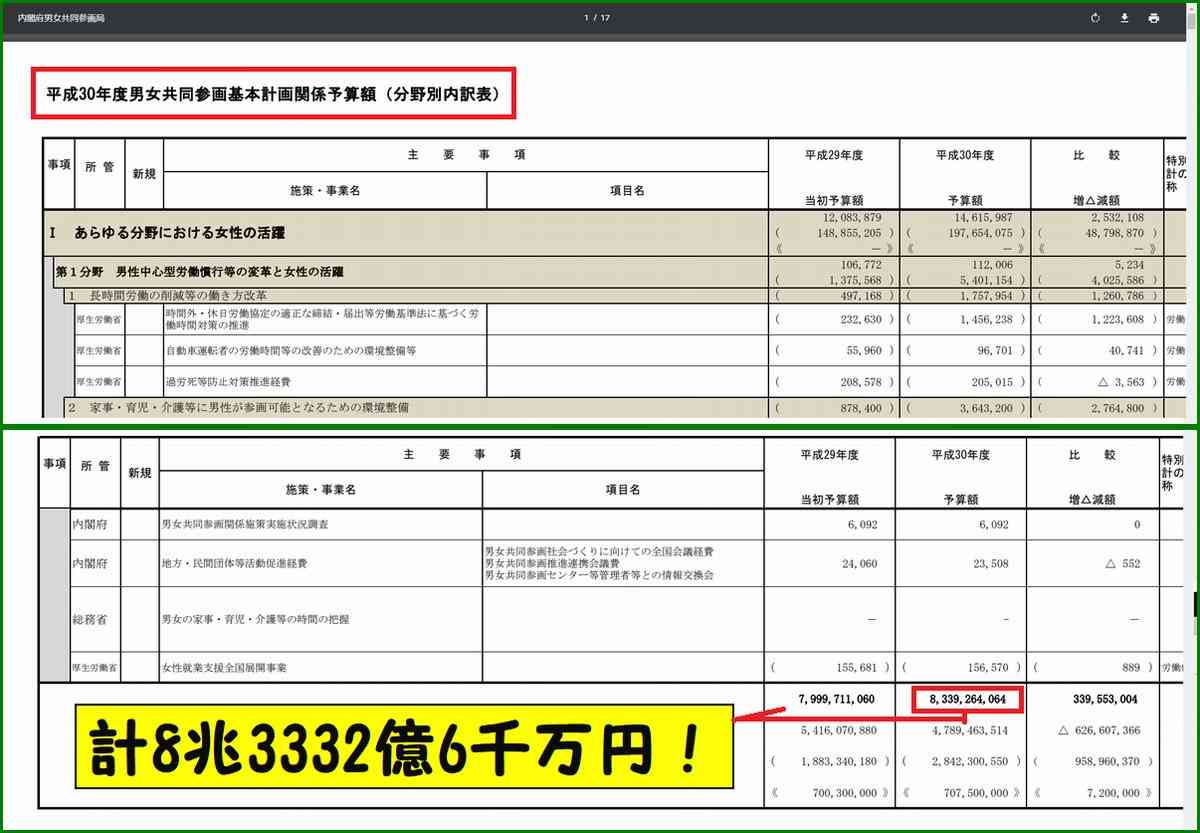Click the page number field showing 1 / 17
This screenshot has height=833, width=1200.
click(x=597, y=18)
